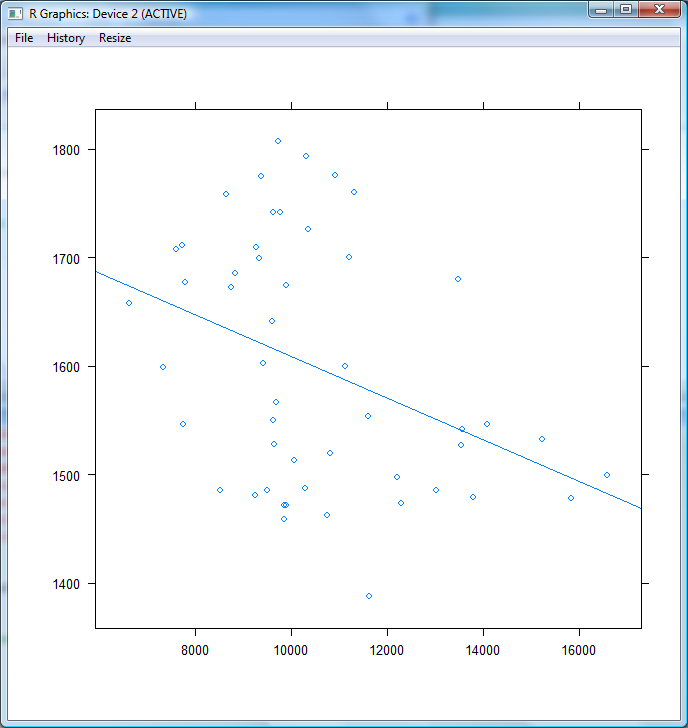Screen dimensions: 688x728
Task: Click the y-axis label 1600
Action: [66, 367]
